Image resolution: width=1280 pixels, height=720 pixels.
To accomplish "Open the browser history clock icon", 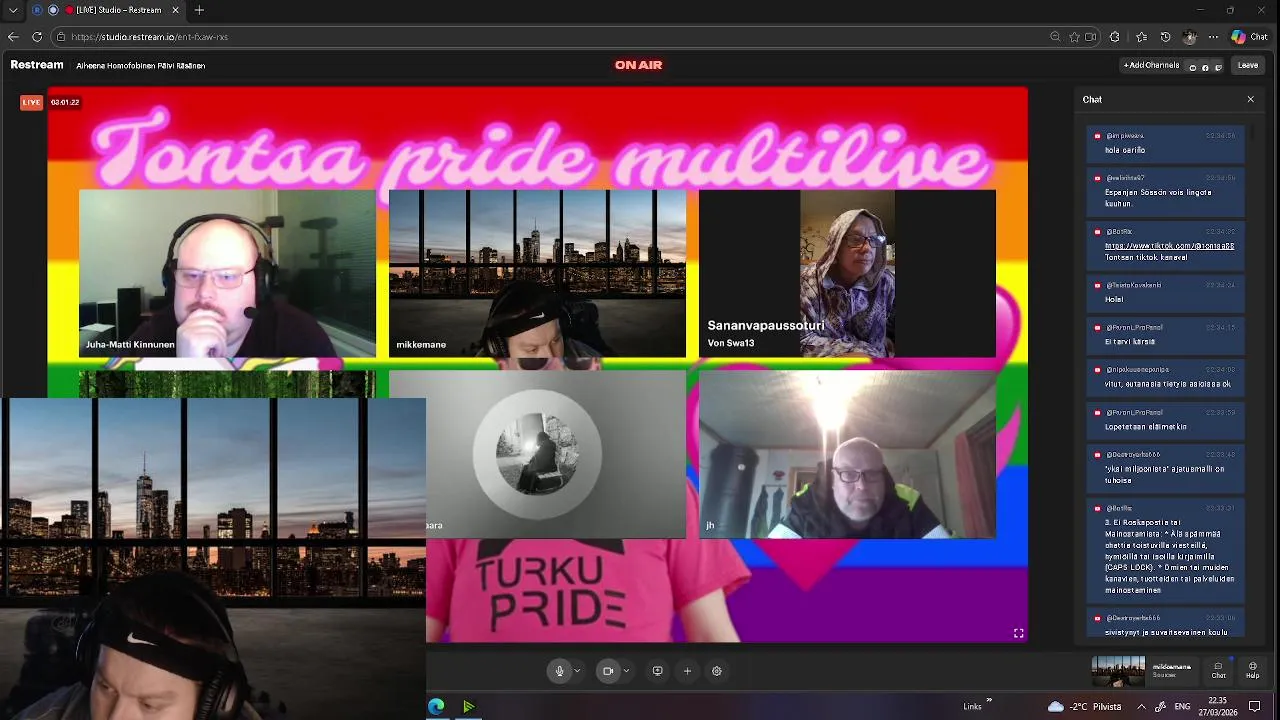I will 1165,37.
